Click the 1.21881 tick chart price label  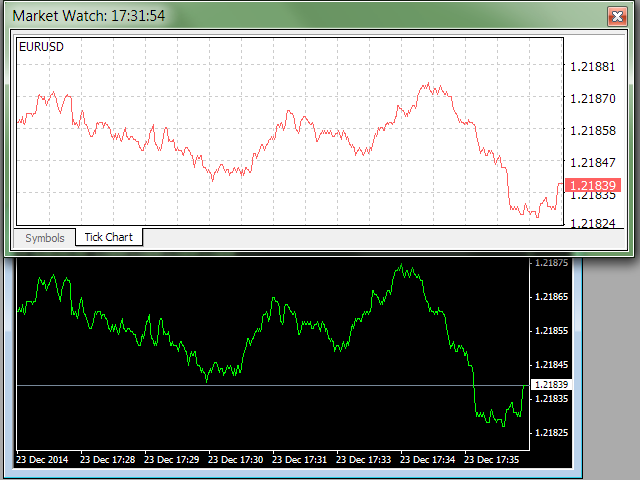(x=592, y=67)
